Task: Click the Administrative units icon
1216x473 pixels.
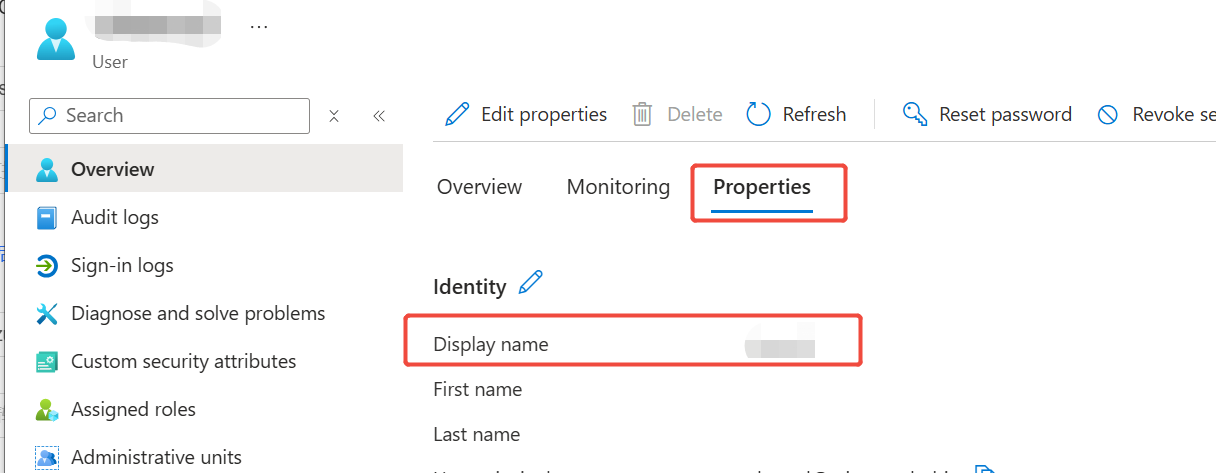Action: pos(47,458)
